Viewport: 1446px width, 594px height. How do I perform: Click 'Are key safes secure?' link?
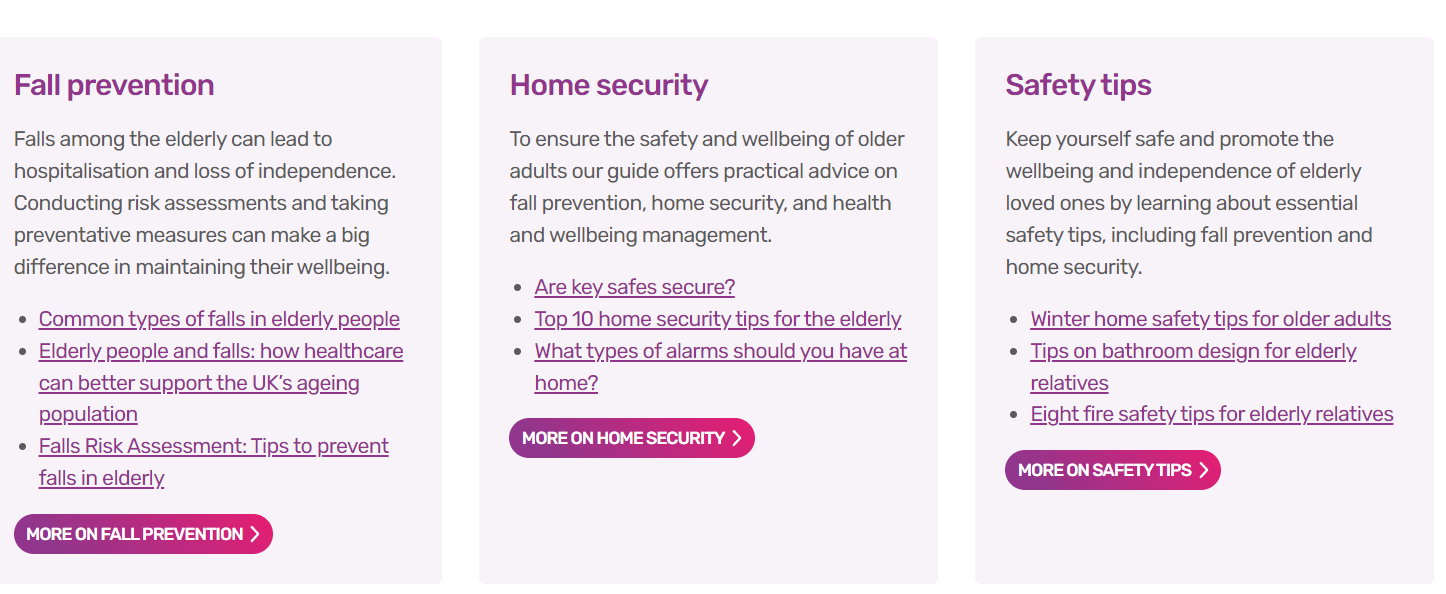(634, 287)
